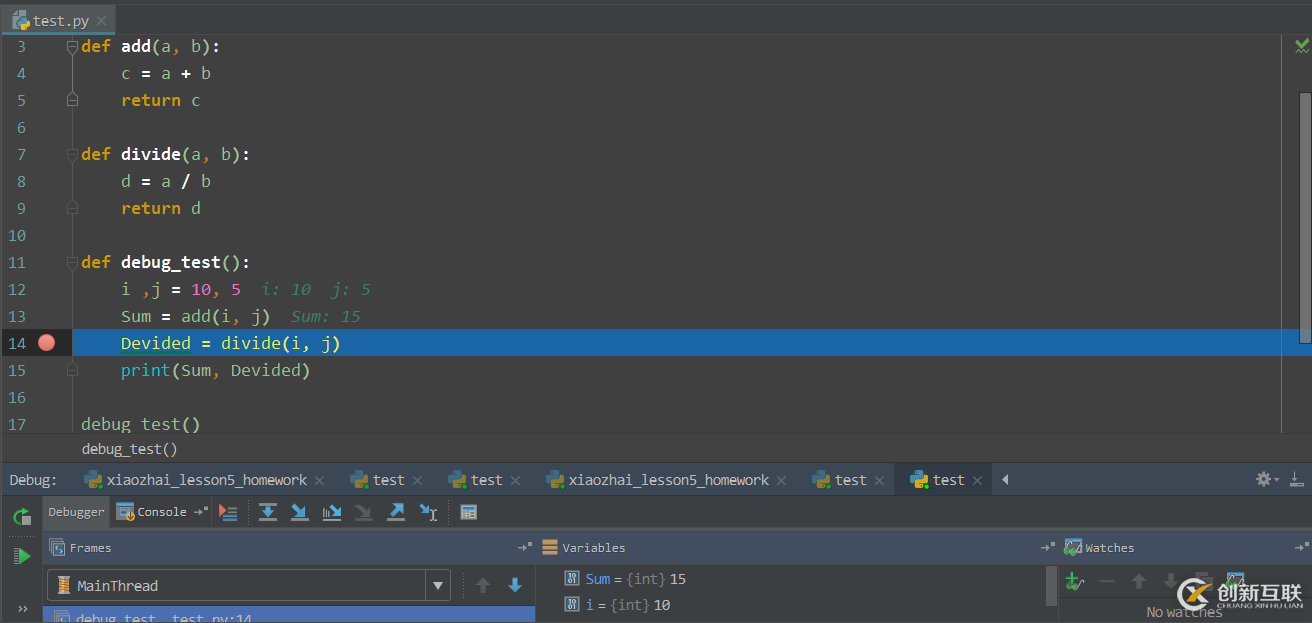Image resolution: width=1312 pixels, height=623 pixels.
Task: Click the Show Execution Point icon
Action: click(228, 512)
